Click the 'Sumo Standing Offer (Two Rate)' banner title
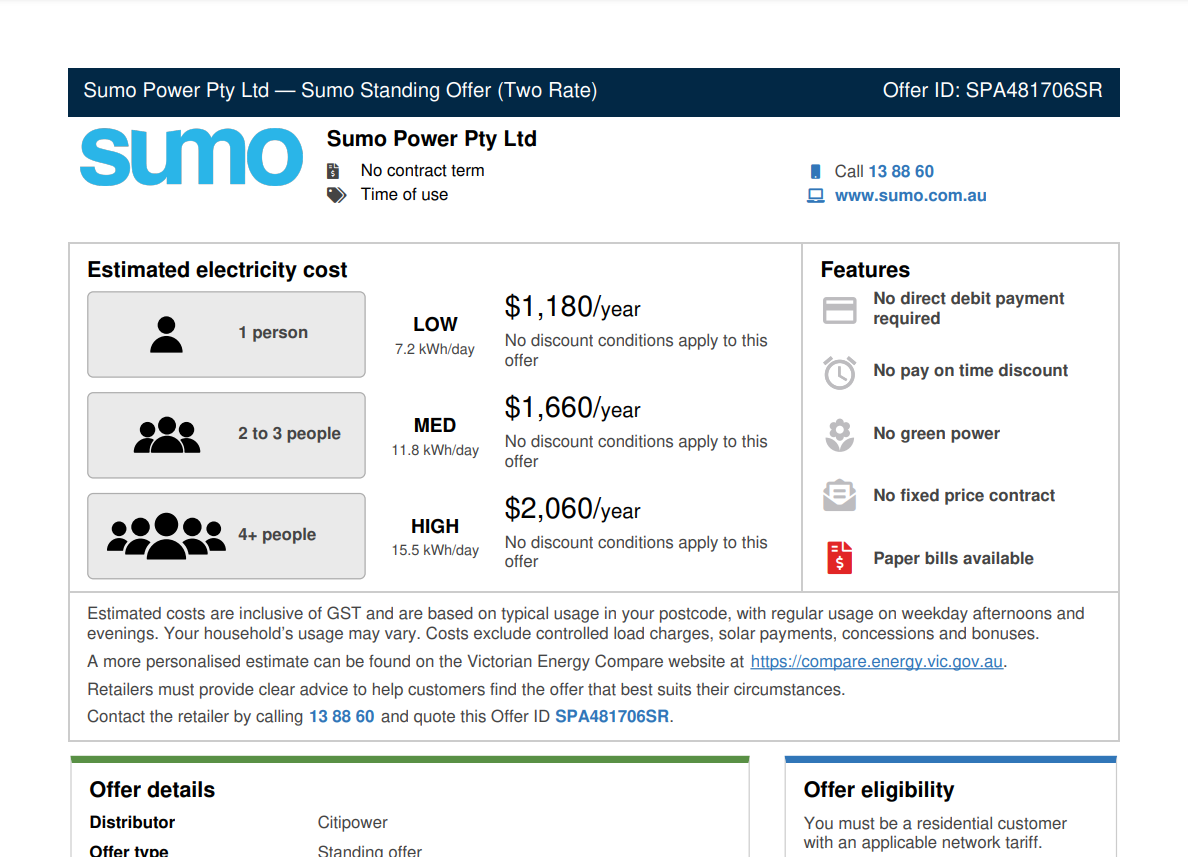Image resolution: width=1188 pixels, height=857 pixels. 449,90
